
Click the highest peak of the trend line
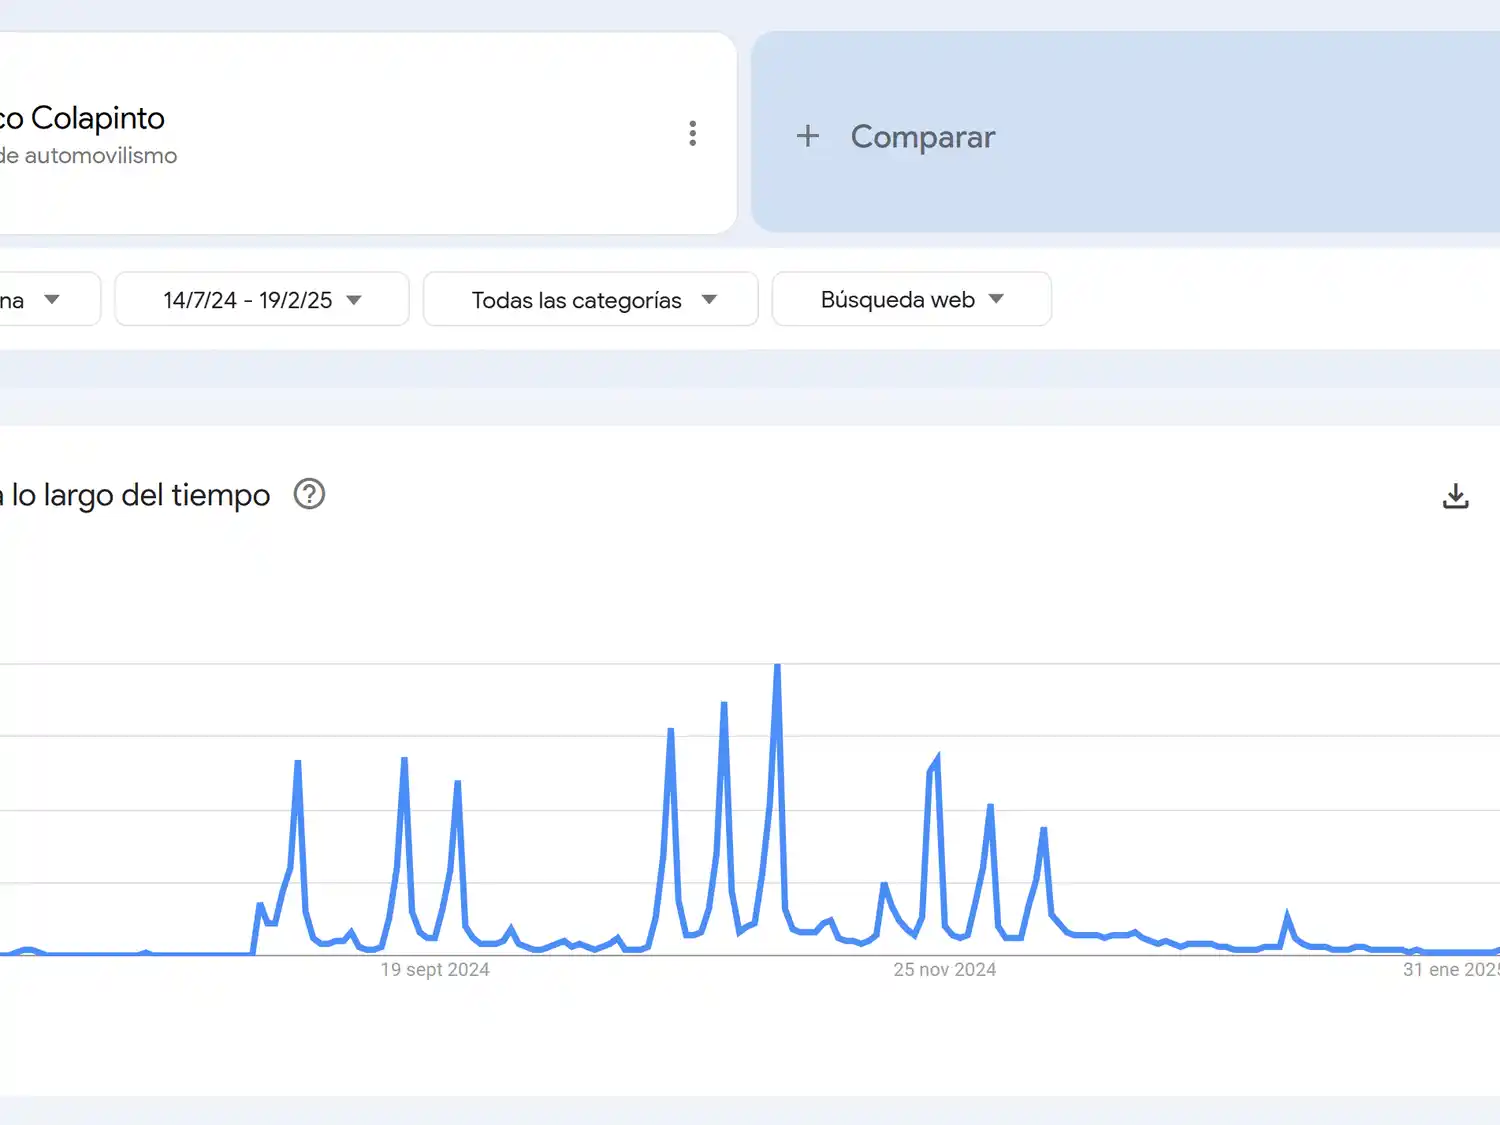pos(777,666)
